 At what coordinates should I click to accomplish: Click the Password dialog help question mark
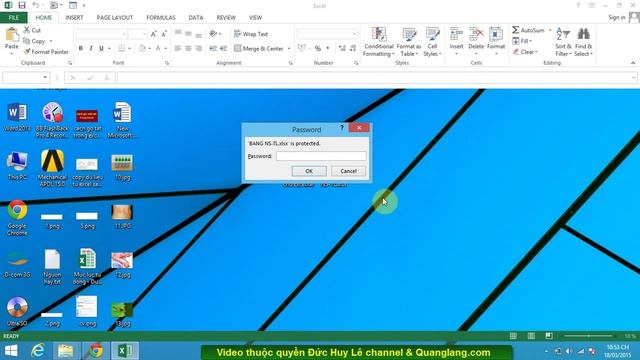coord(342,128)
